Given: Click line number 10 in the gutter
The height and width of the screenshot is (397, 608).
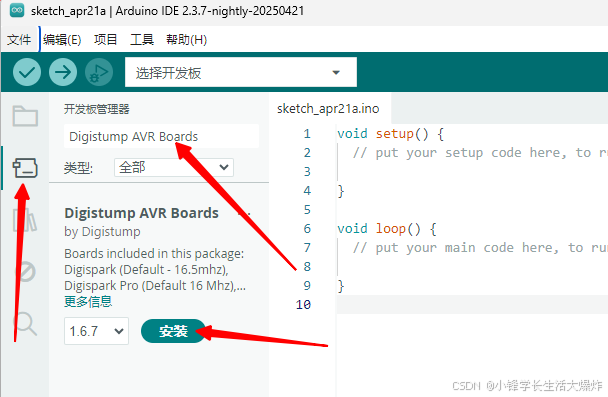Looking at the screenshot, I should pos(303,305).
